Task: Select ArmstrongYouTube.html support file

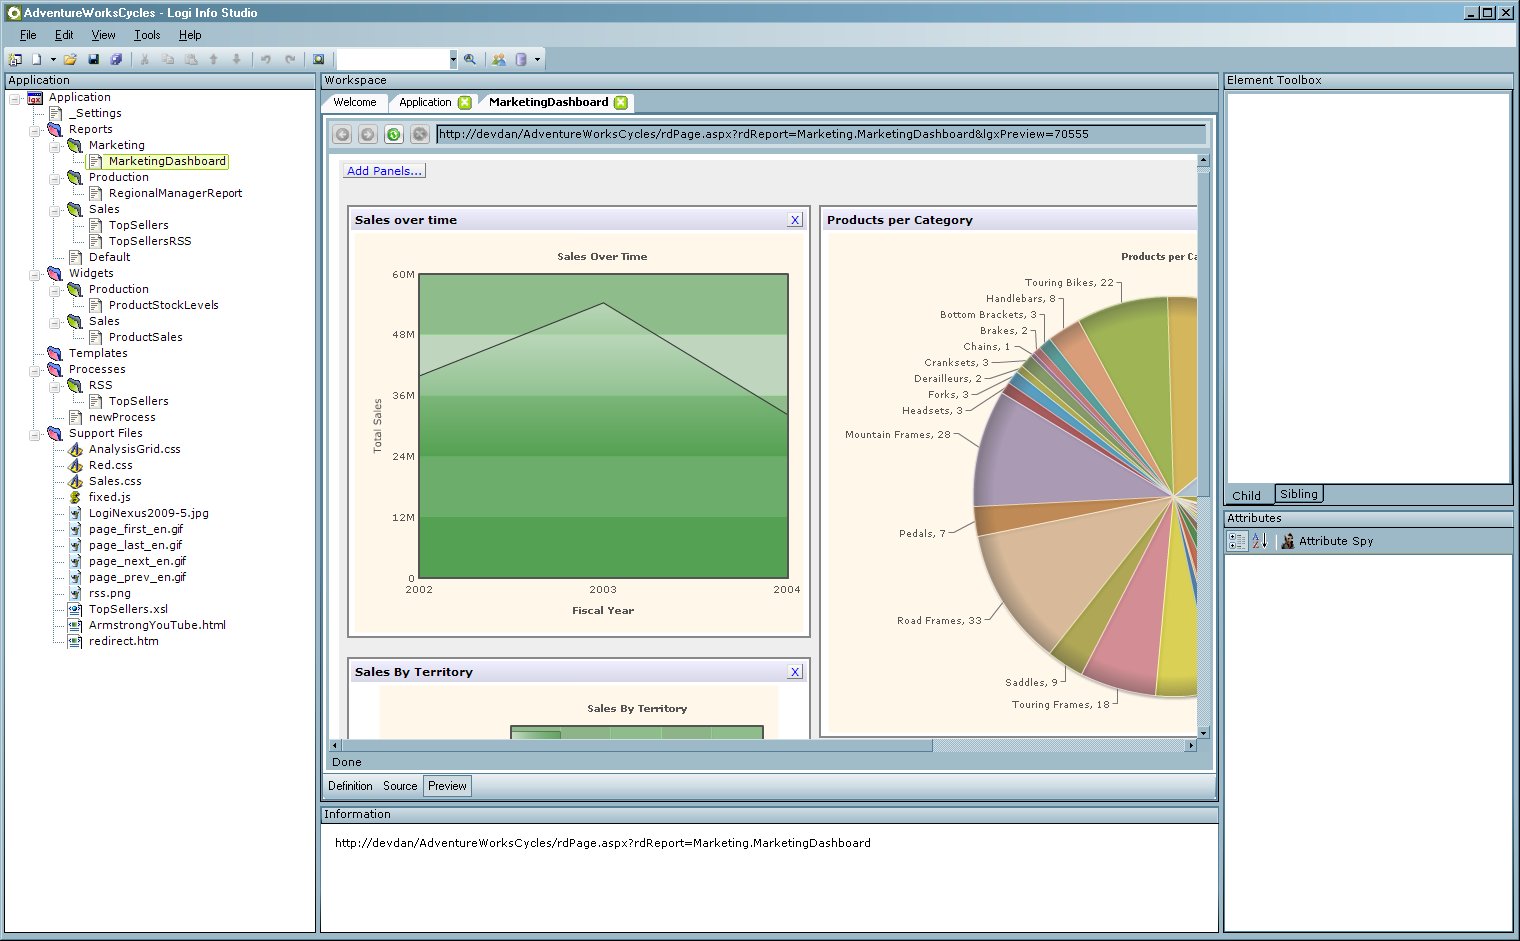Action: tap(157, 625)
